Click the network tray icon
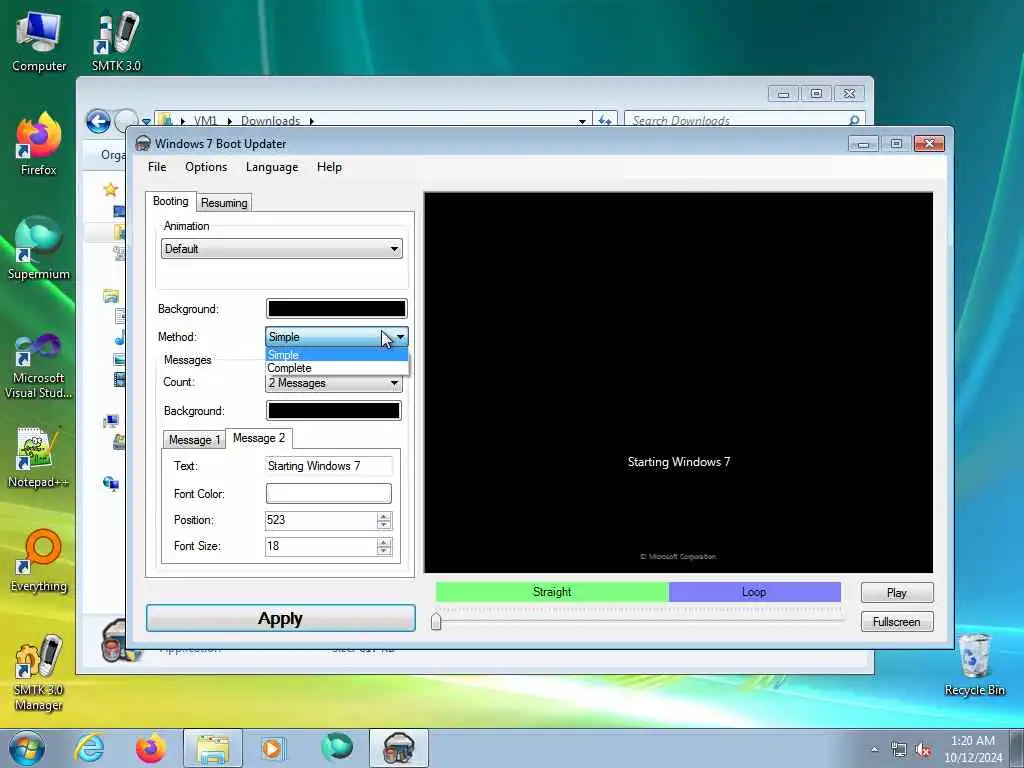This screenshot has height=768, width=1024. (x=899, y=750)
